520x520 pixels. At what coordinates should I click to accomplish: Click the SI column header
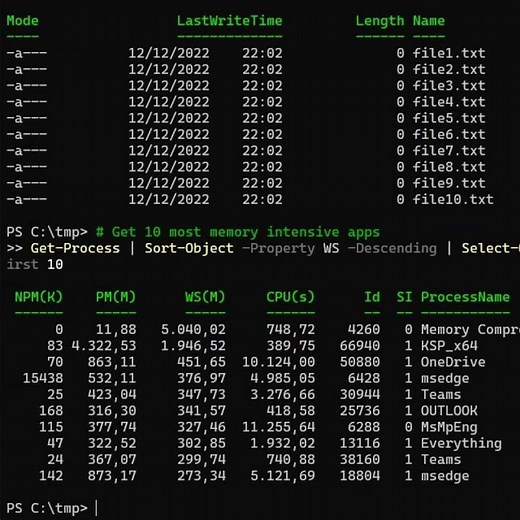click(x=404, y=297)
